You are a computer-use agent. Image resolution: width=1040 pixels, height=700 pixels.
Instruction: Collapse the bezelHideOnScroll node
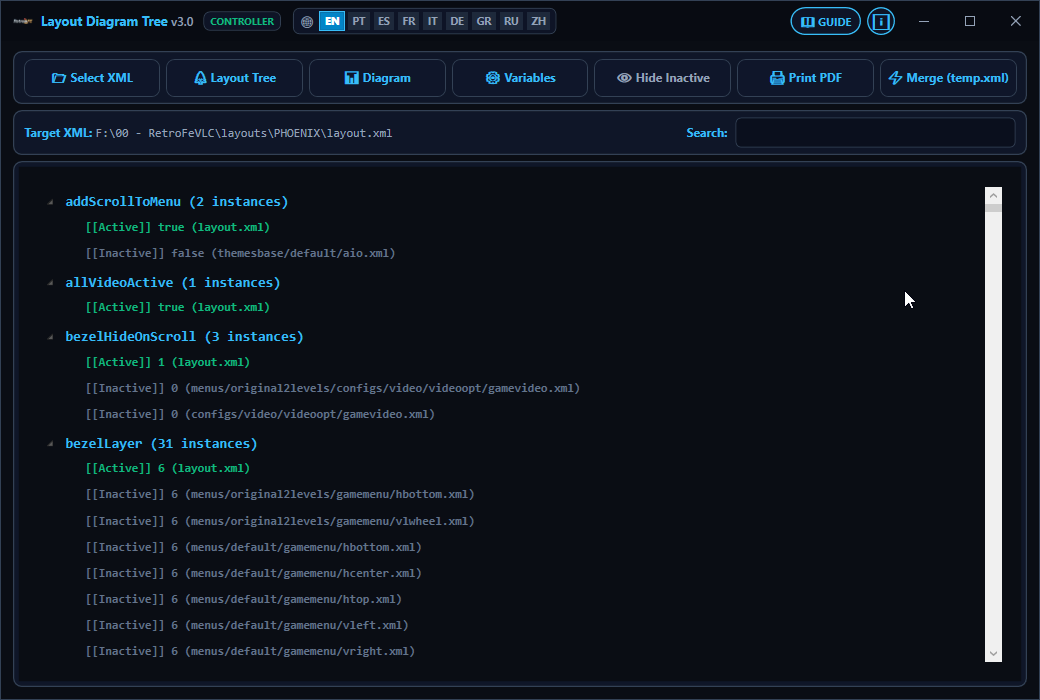(50, 337)
